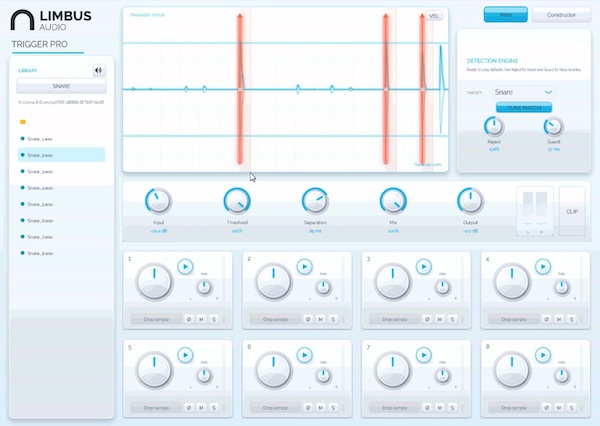Solo slot 8 with the S button

[572, 408]
